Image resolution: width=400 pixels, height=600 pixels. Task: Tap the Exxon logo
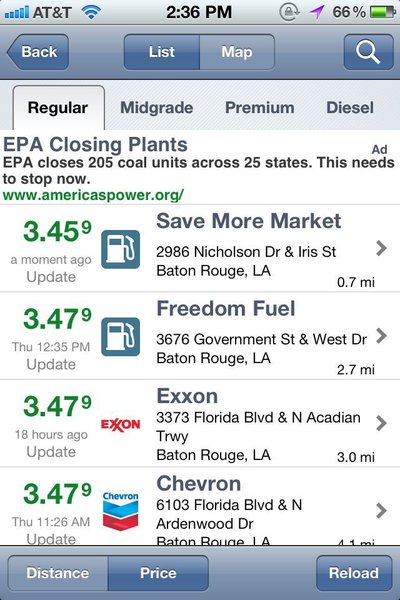[121, 424]
